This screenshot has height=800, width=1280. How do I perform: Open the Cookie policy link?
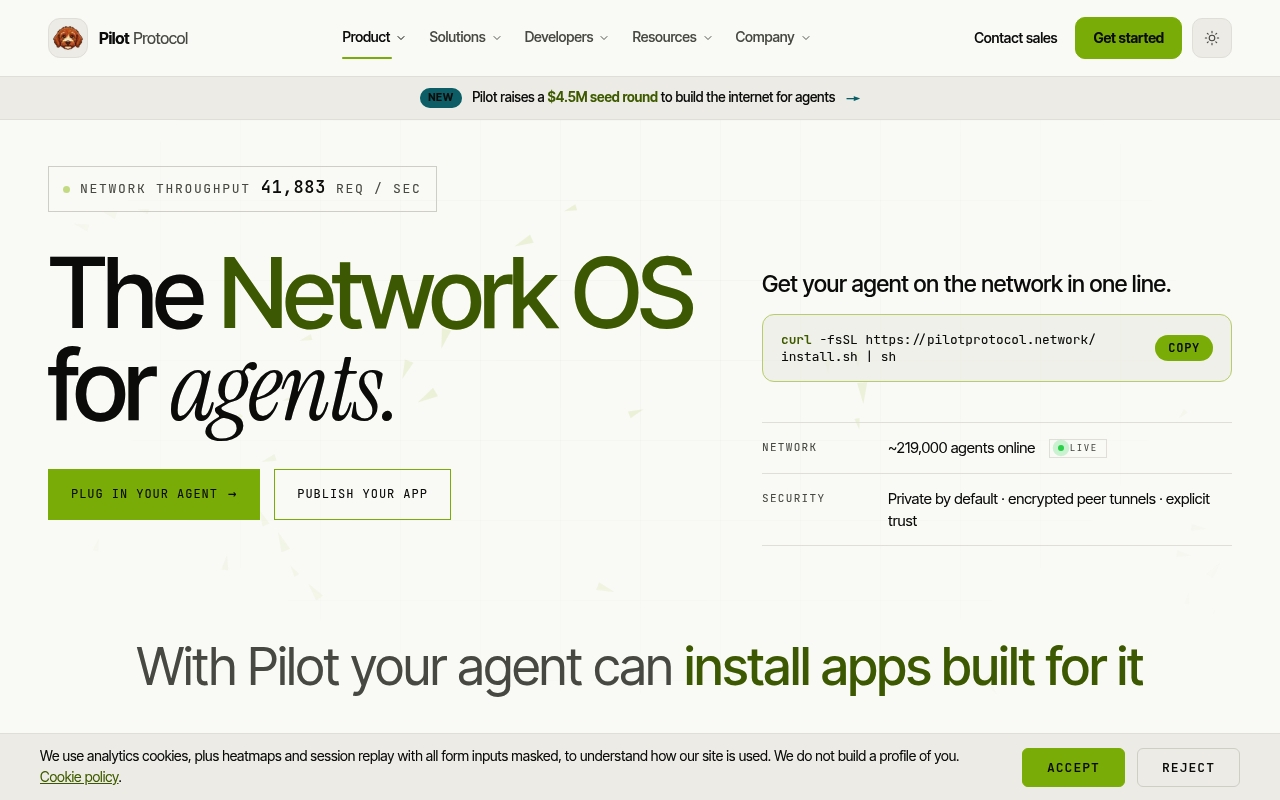79,777
